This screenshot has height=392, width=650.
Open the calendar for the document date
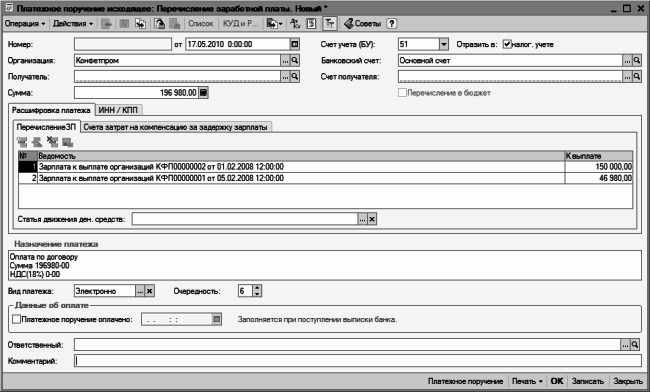point(294,44)
